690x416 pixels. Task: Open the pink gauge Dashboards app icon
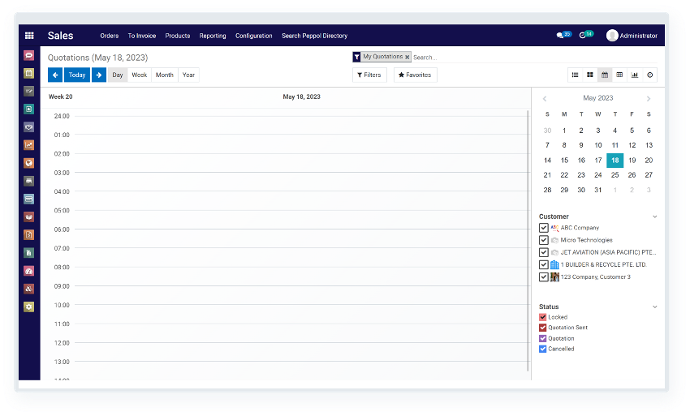click(x=29, y=271)
